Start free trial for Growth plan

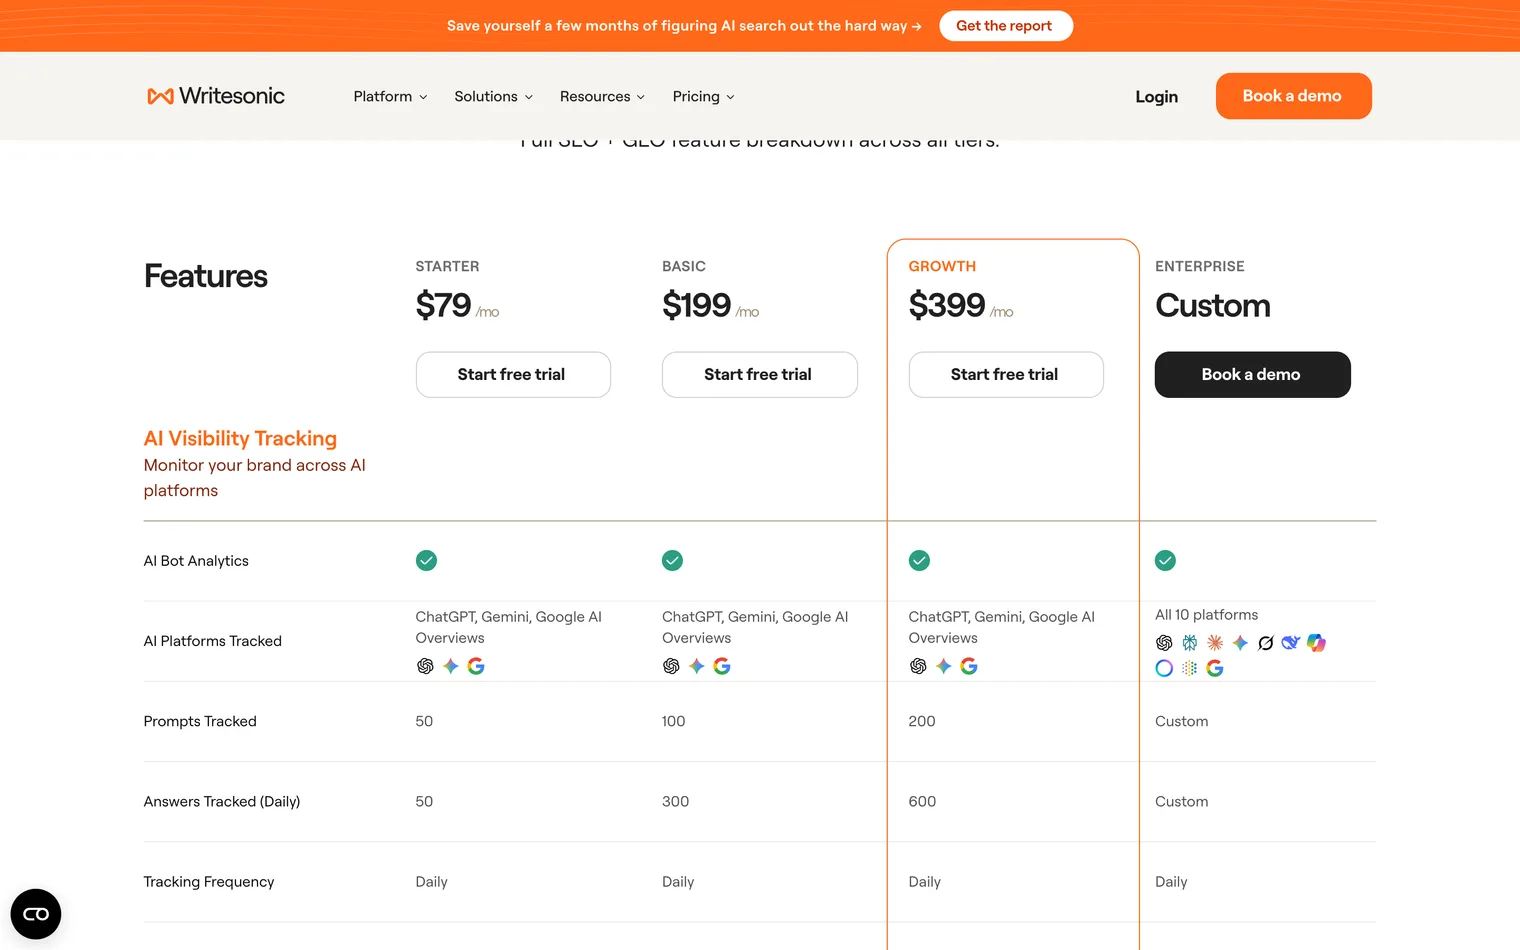[x=1006, y=375]
